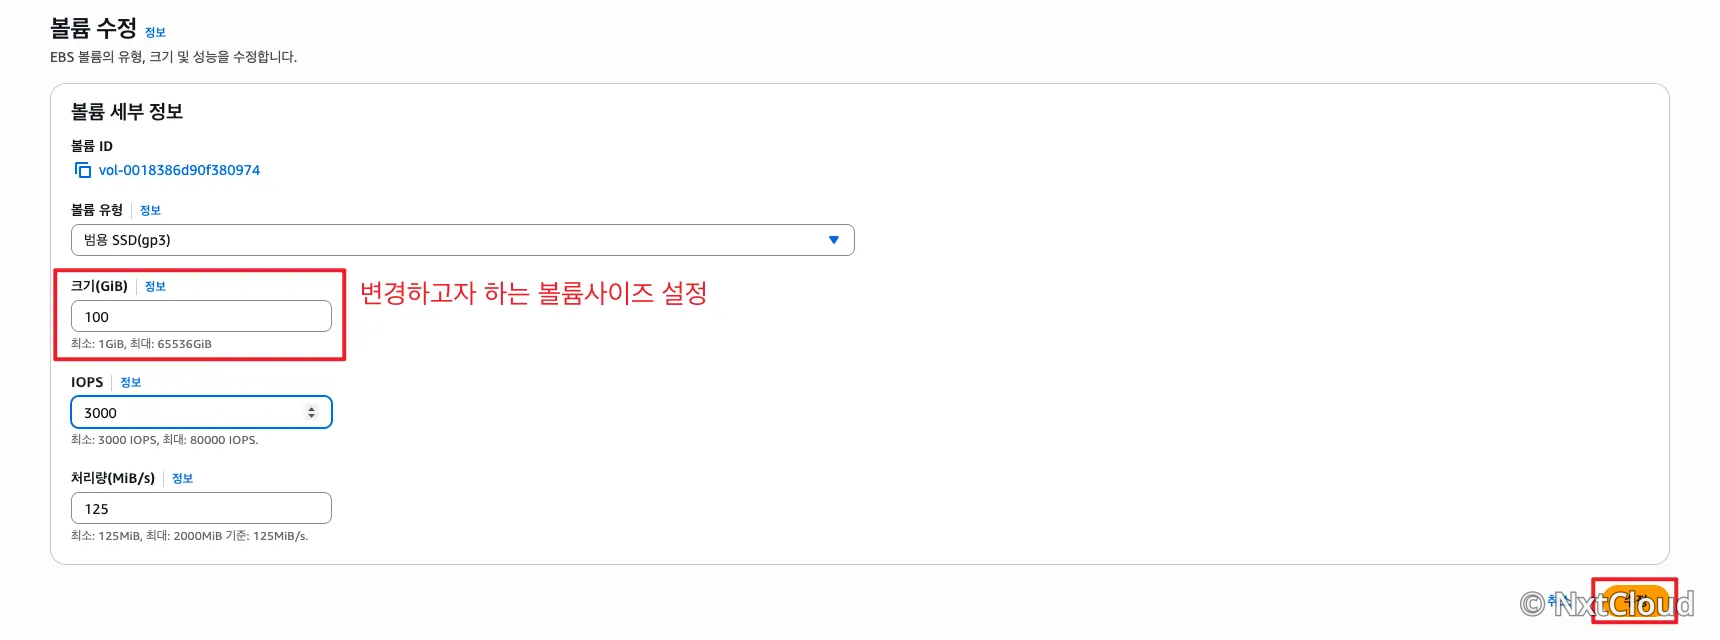Open 정보 link beside 볼륨 유형
The height and width of the screenshot is (640, 1720).
150,210
